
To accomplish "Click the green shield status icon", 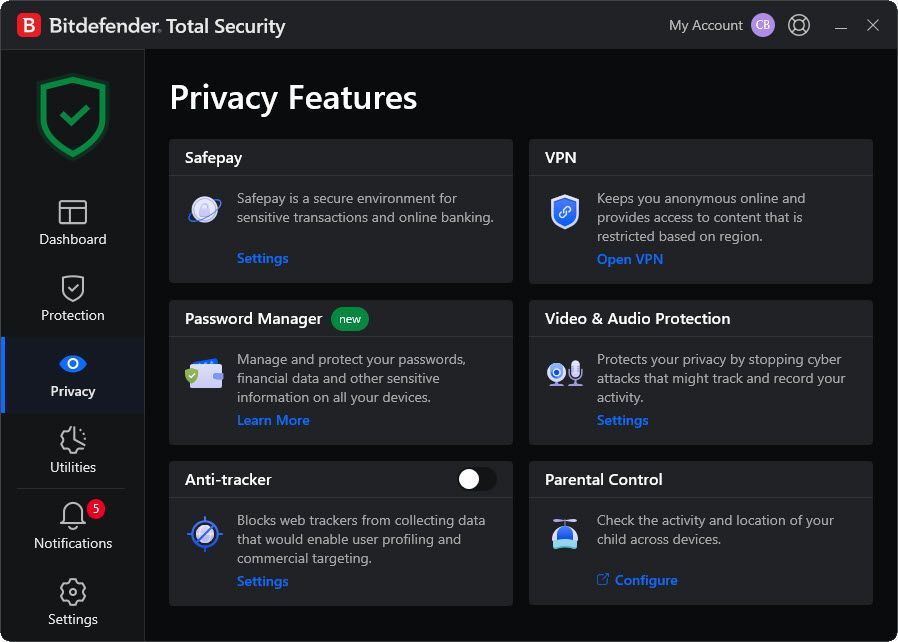I will (x=72, y=115).
